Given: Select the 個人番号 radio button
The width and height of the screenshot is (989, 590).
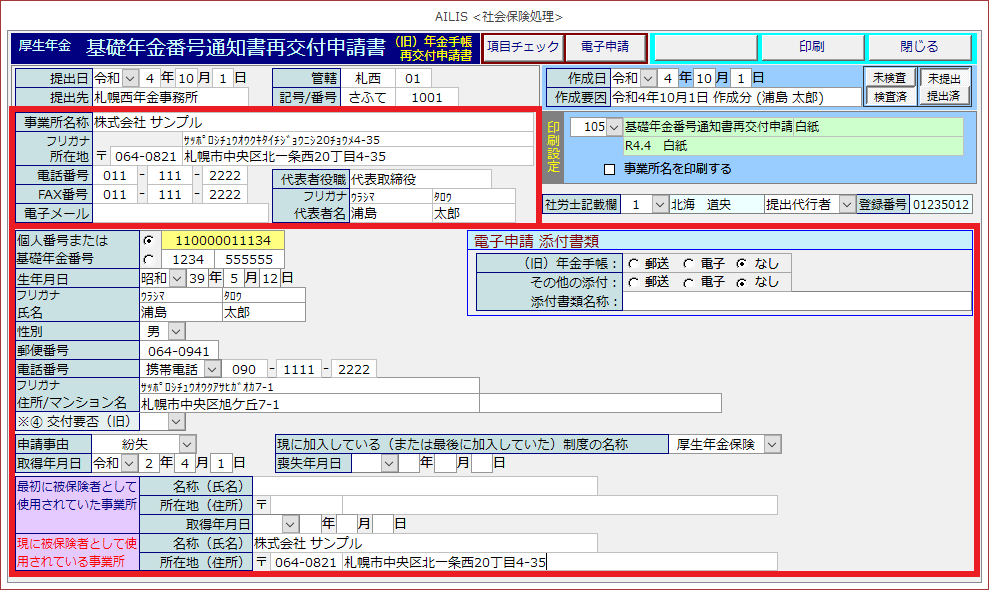Looking at the screenshot, I should tap(149, 241).
